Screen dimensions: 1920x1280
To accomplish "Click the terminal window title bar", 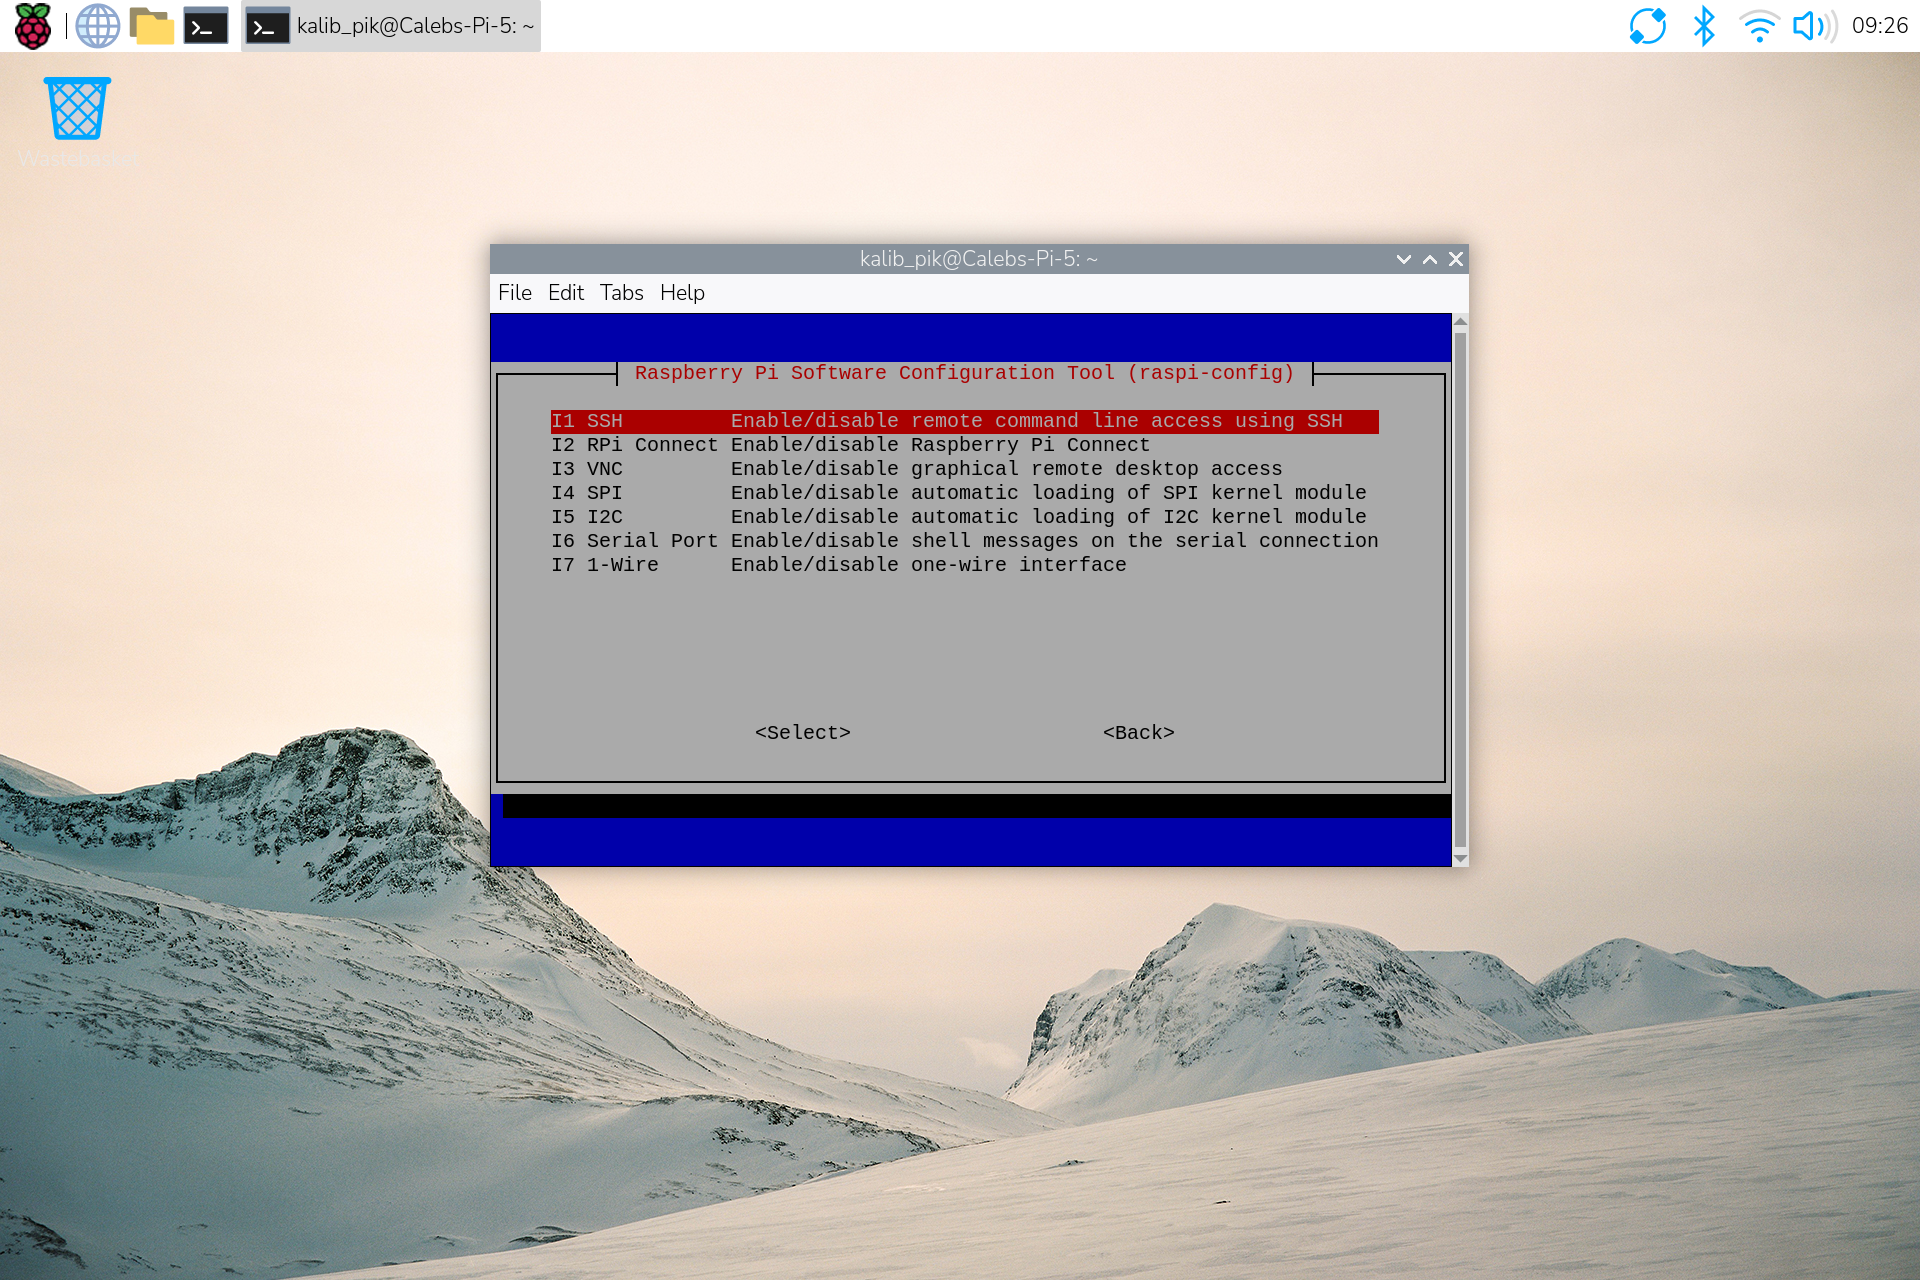I will [979, 259].
